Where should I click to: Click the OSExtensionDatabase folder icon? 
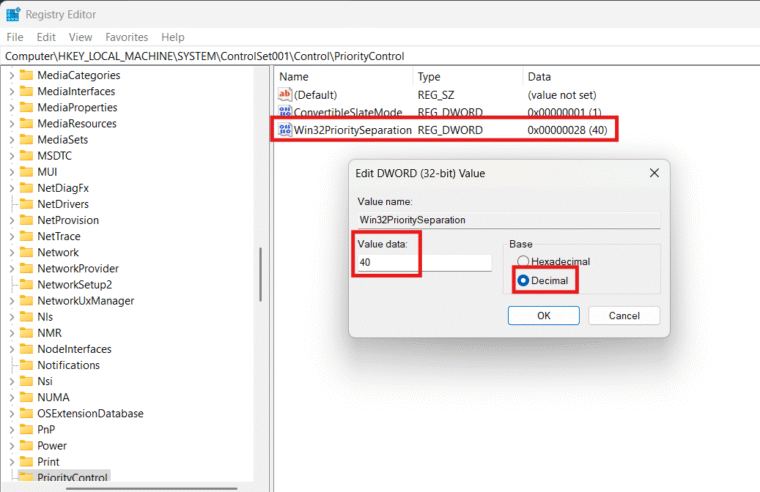(x=26, y=413)
